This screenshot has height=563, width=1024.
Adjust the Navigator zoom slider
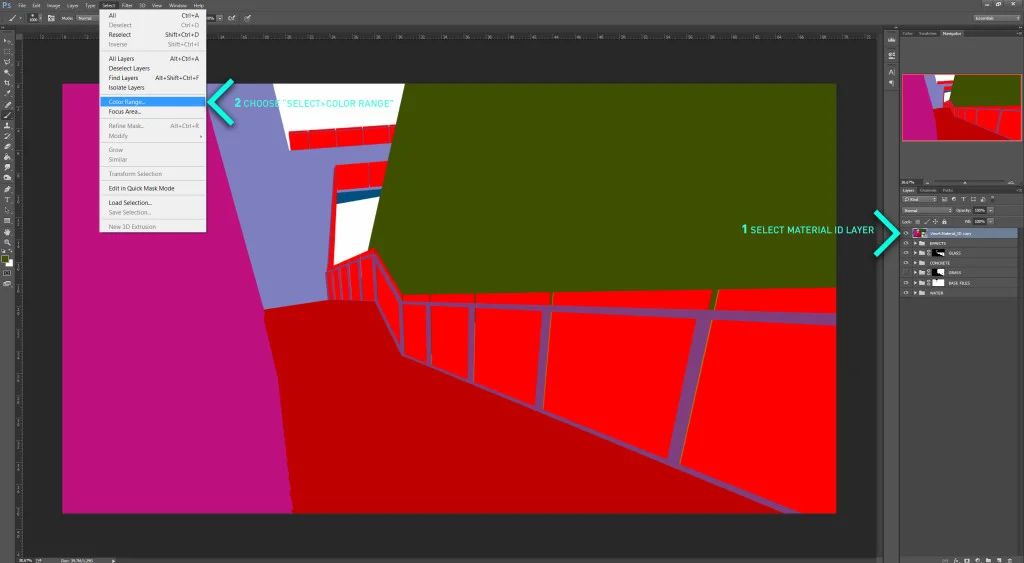[x=965, y=182]
